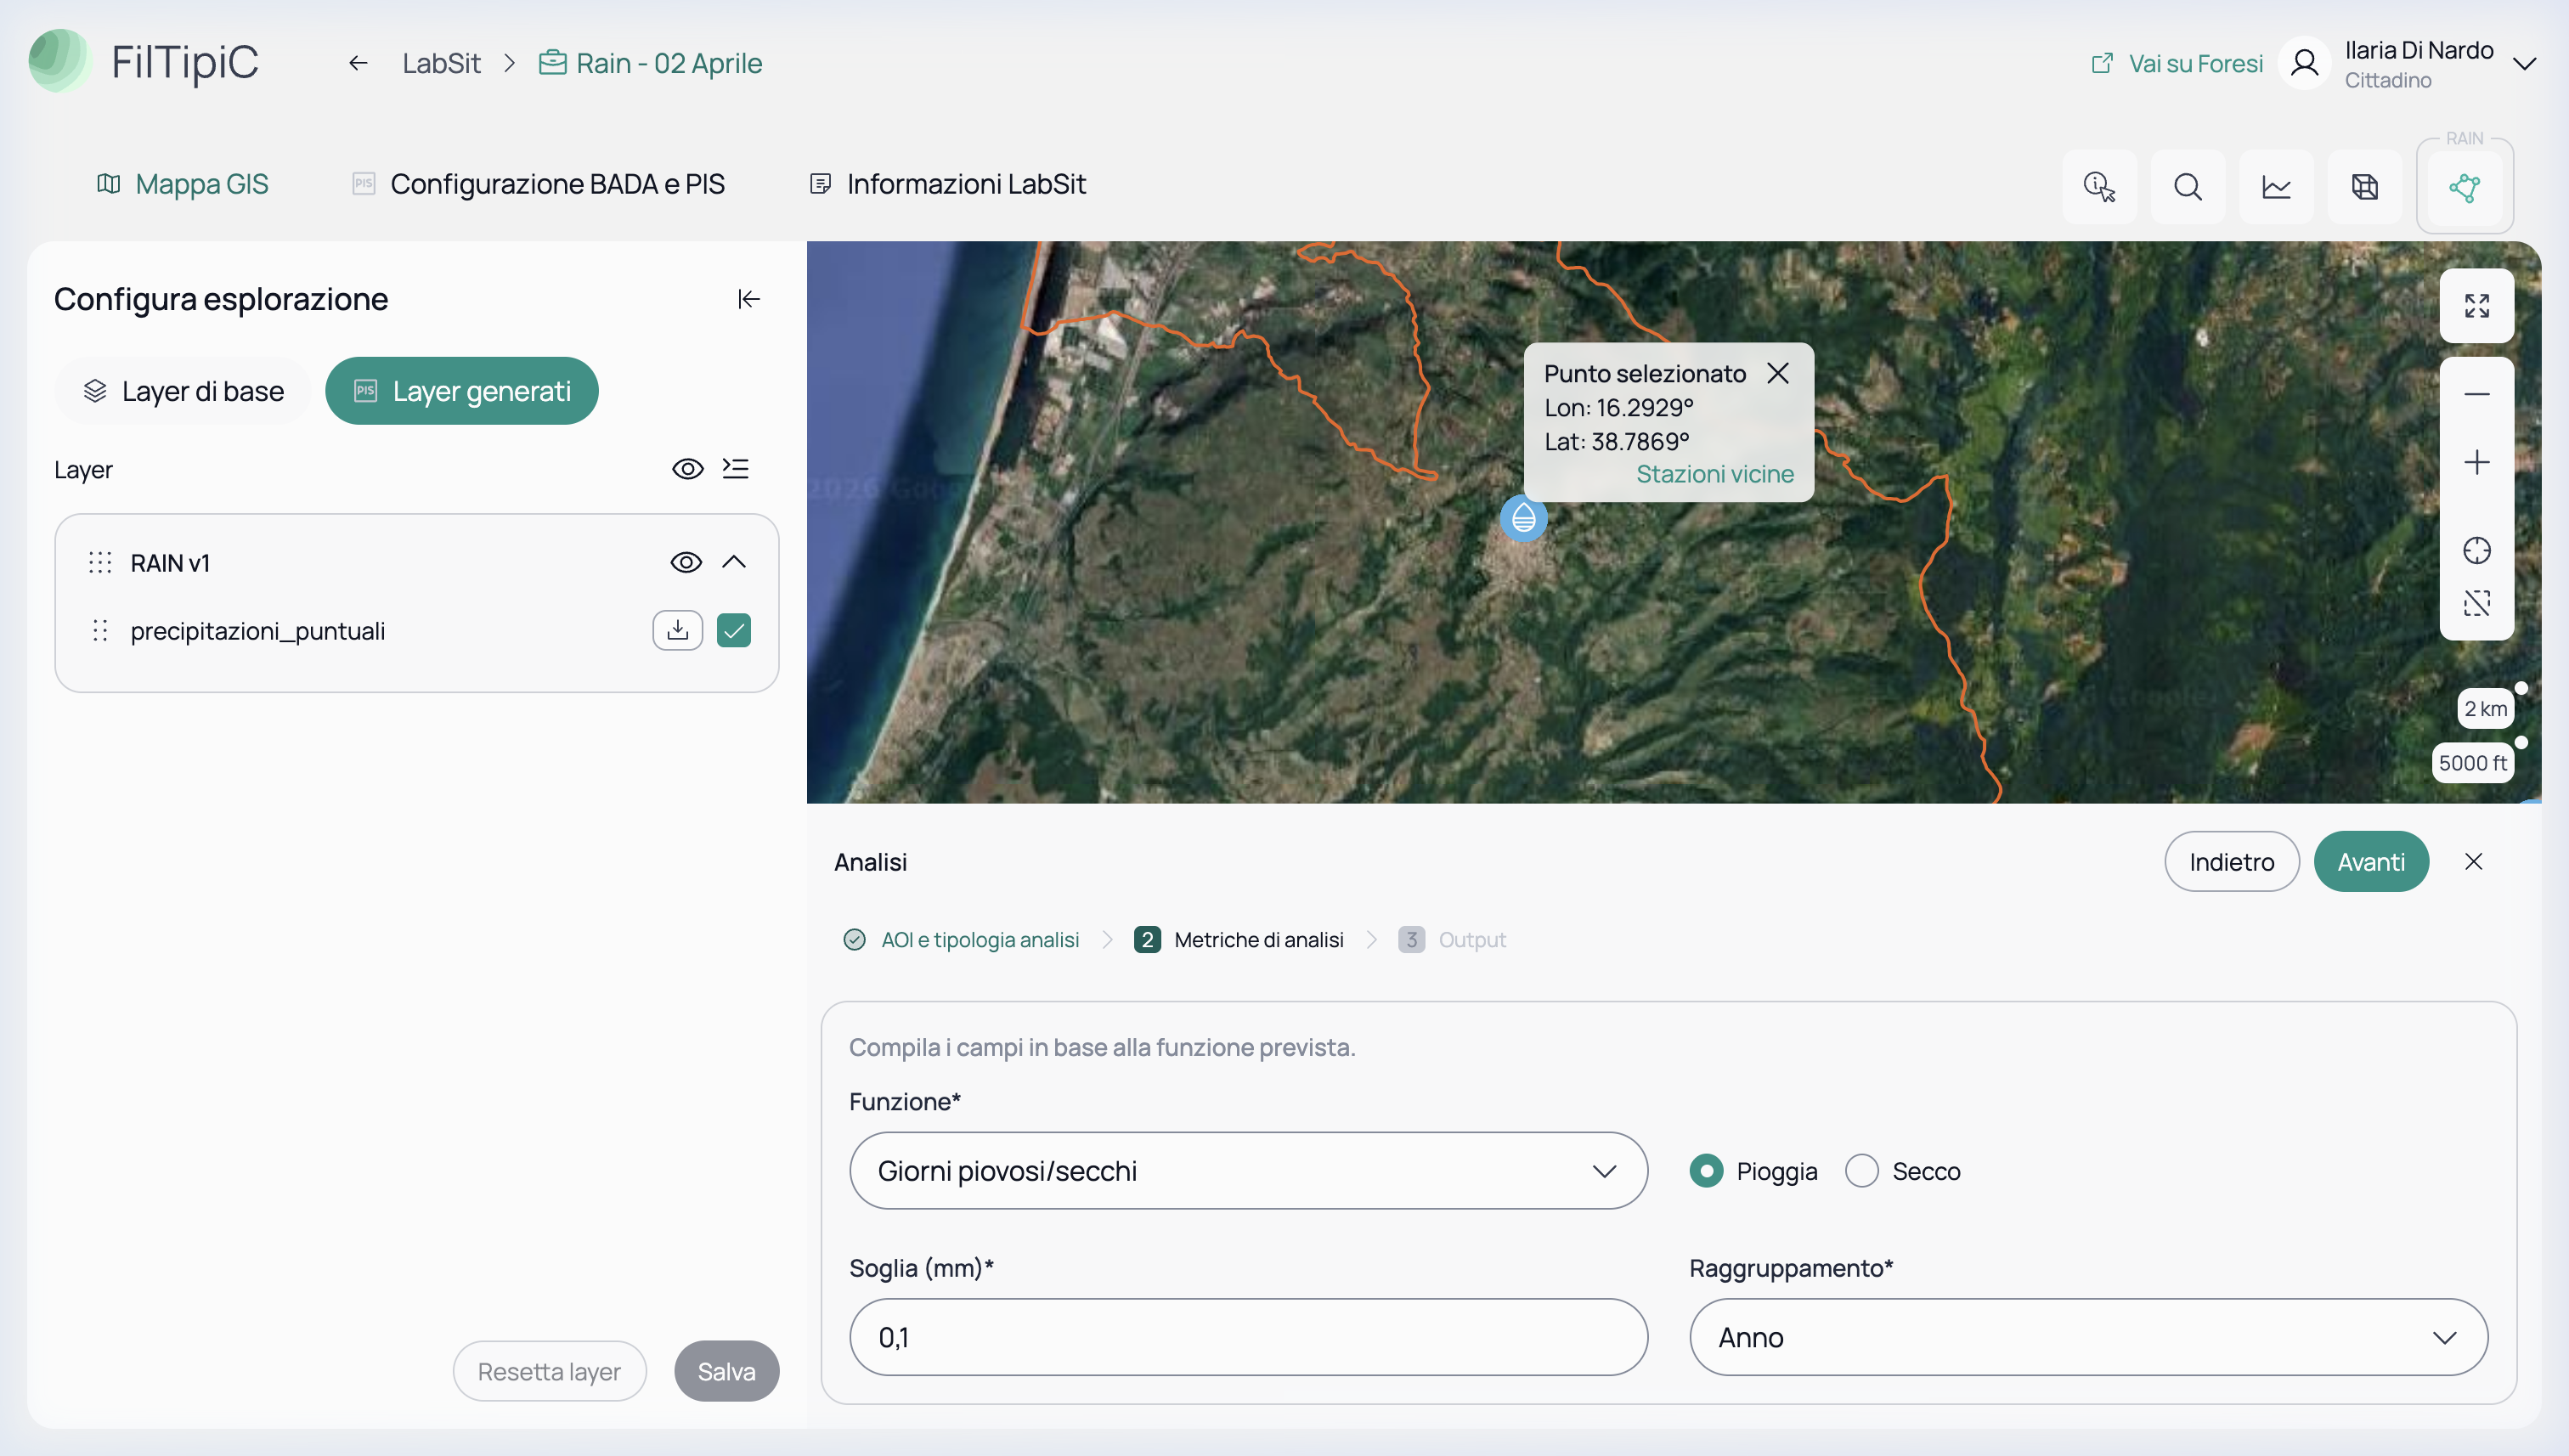Open the Funzione dropdown
Viewport: 2569px width, 1456px height.
pyautogui.click(x=1248, y=1171)
